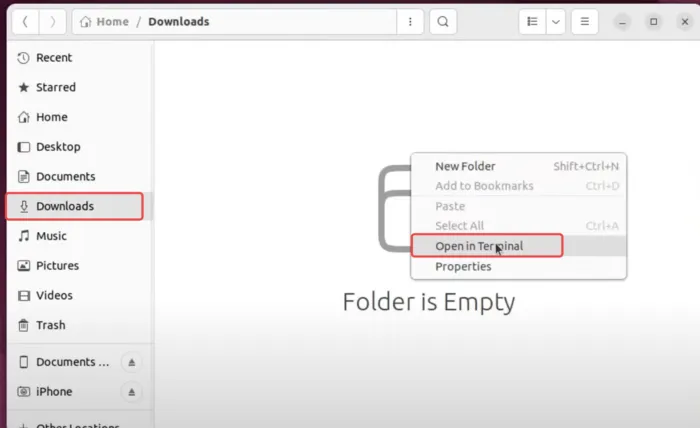Screen dimensions: 700x428
Task: Open Trash in the sidebar
Action: pyautogui.click(x=79, y=325)
